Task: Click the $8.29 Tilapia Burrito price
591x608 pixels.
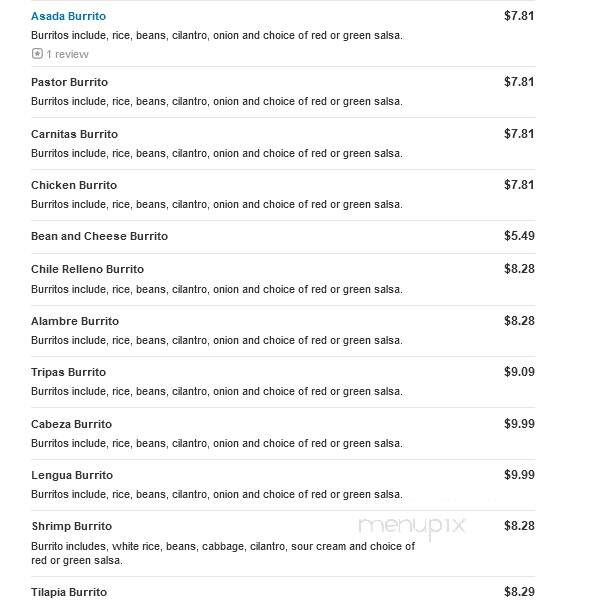Action: (x=519, y=592)
